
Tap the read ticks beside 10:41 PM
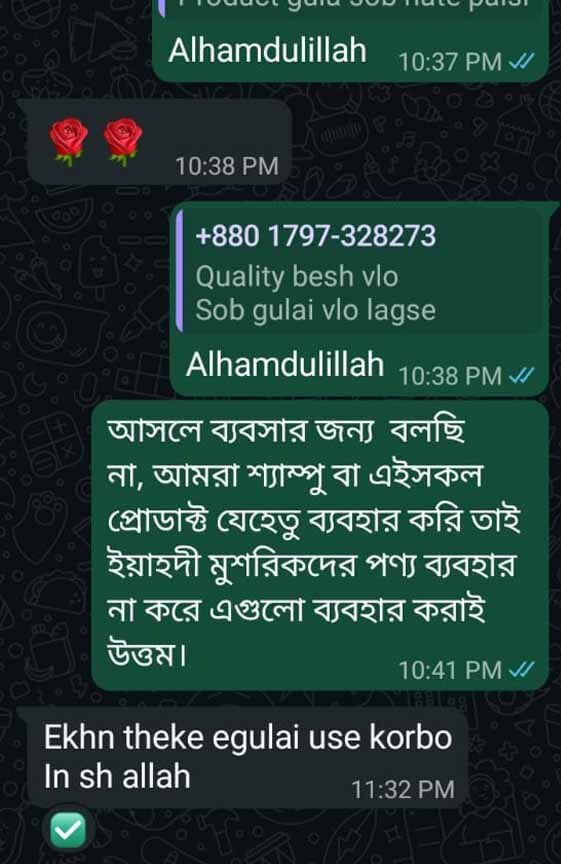pyautogui.click(x=521, y=670)
